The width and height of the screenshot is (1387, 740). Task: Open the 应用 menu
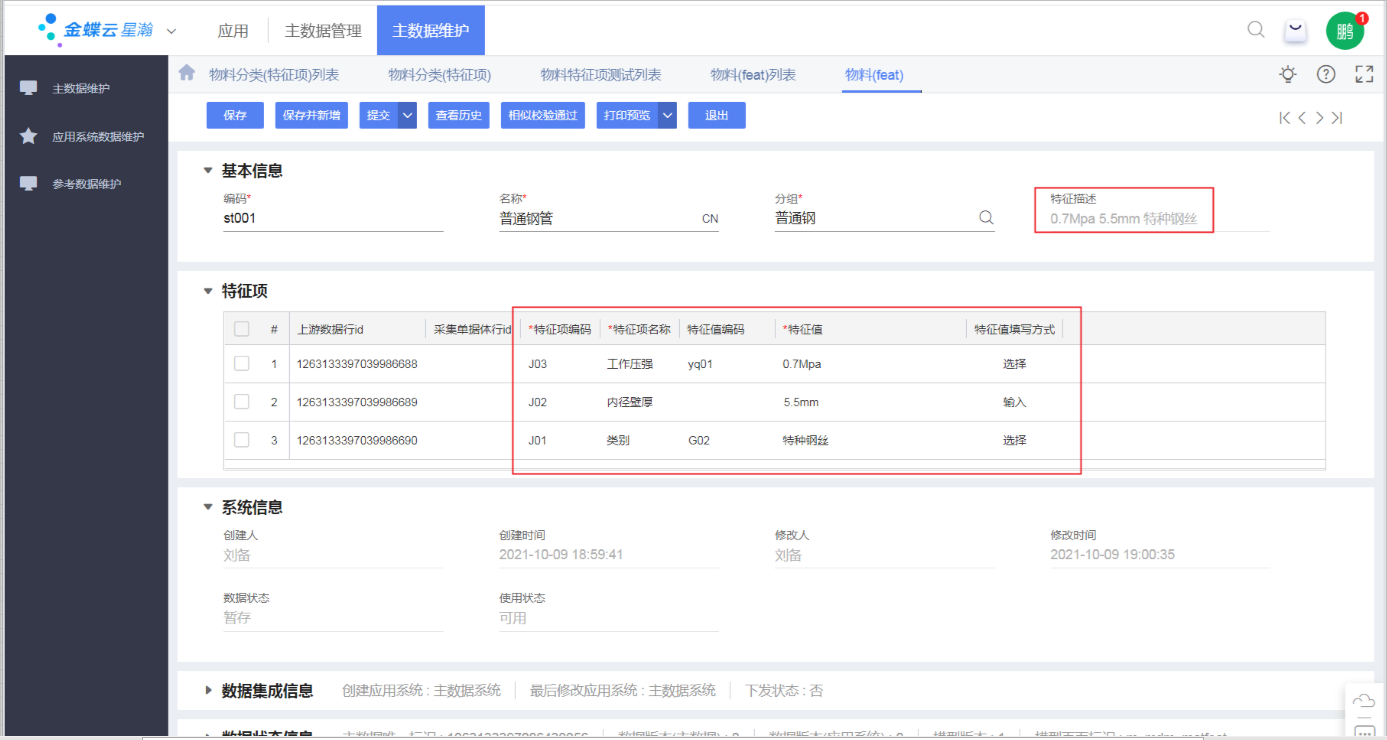(x=233, y=30)
